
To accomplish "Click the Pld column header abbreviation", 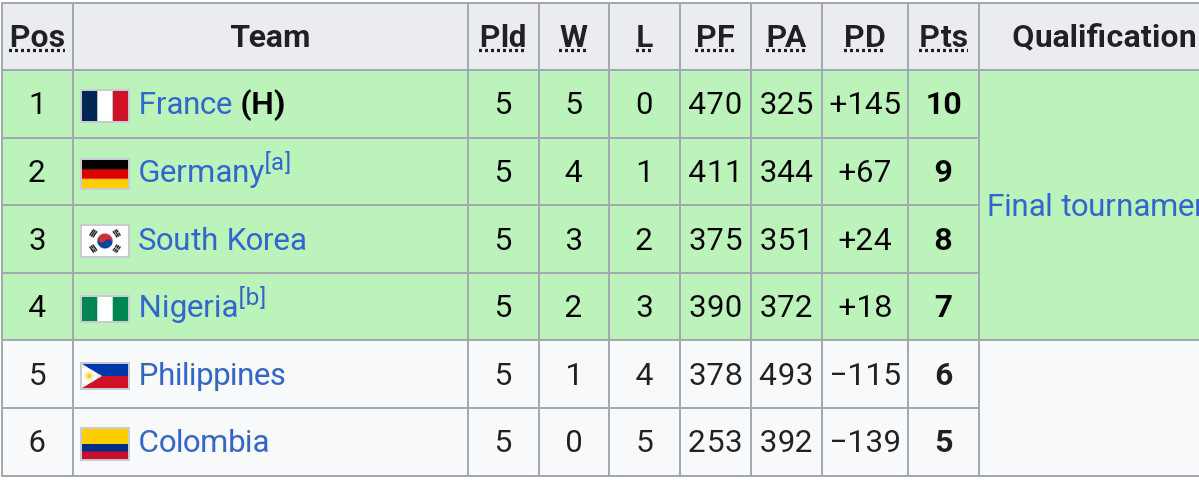I will click(x=502, y=37).
